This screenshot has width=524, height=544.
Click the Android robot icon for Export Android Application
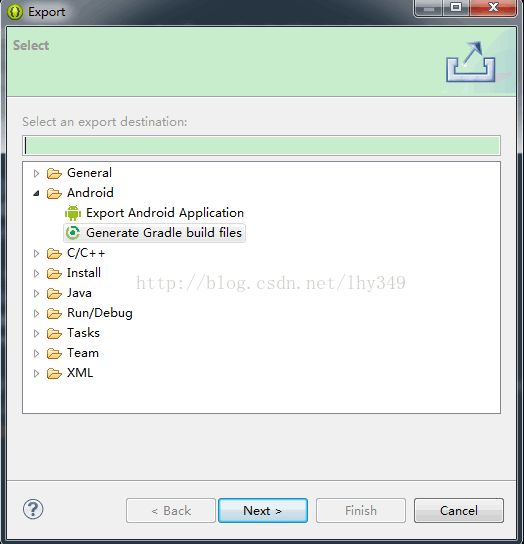click(73, 213)
